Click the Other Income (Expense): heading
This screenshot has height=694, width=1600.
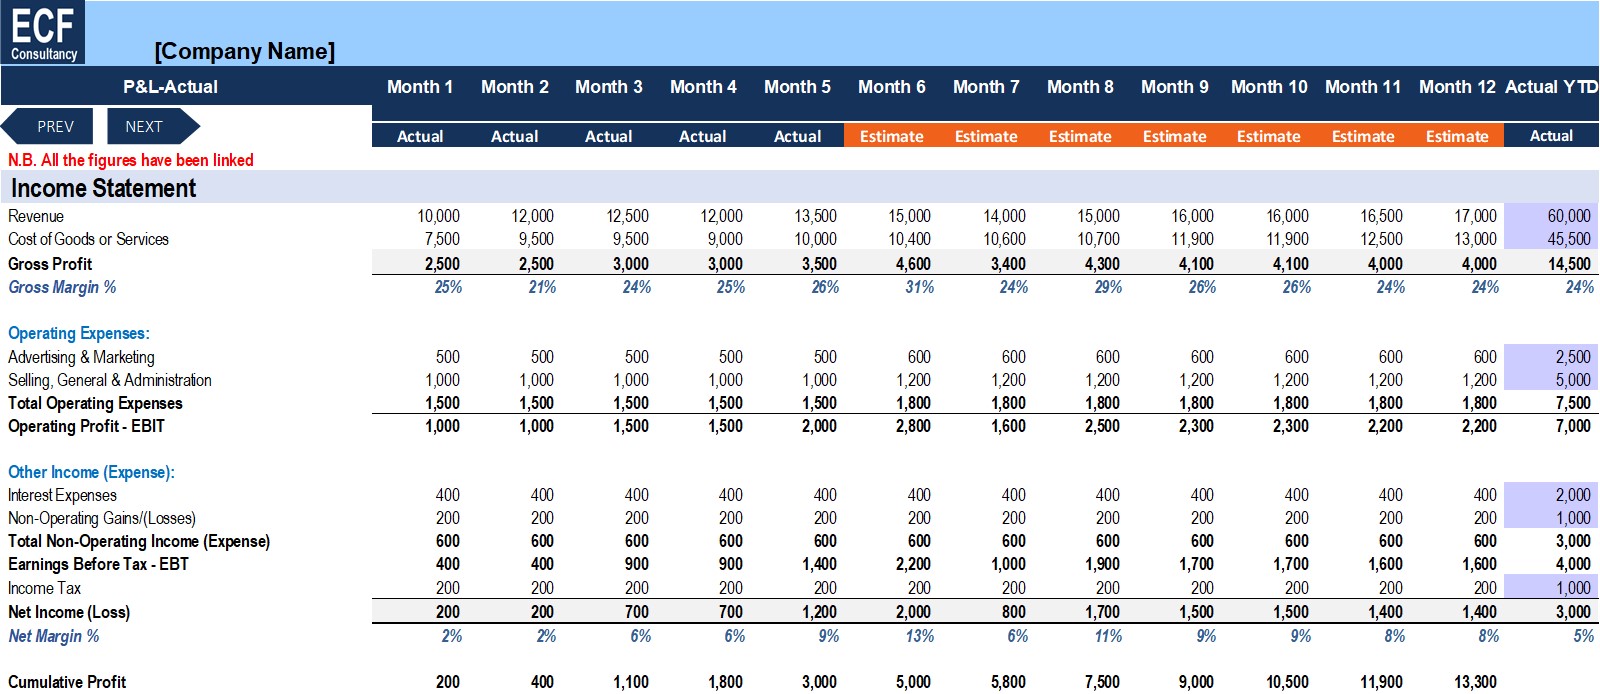point(91,472)
